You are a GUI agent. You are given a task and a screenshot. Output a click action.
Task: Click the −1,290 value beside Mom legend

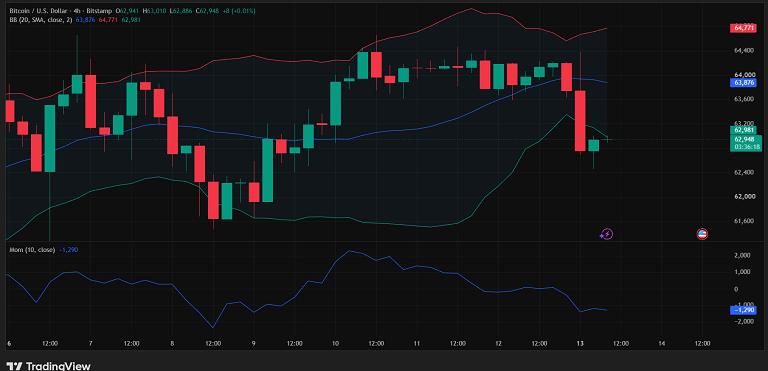tap(68, 250)
